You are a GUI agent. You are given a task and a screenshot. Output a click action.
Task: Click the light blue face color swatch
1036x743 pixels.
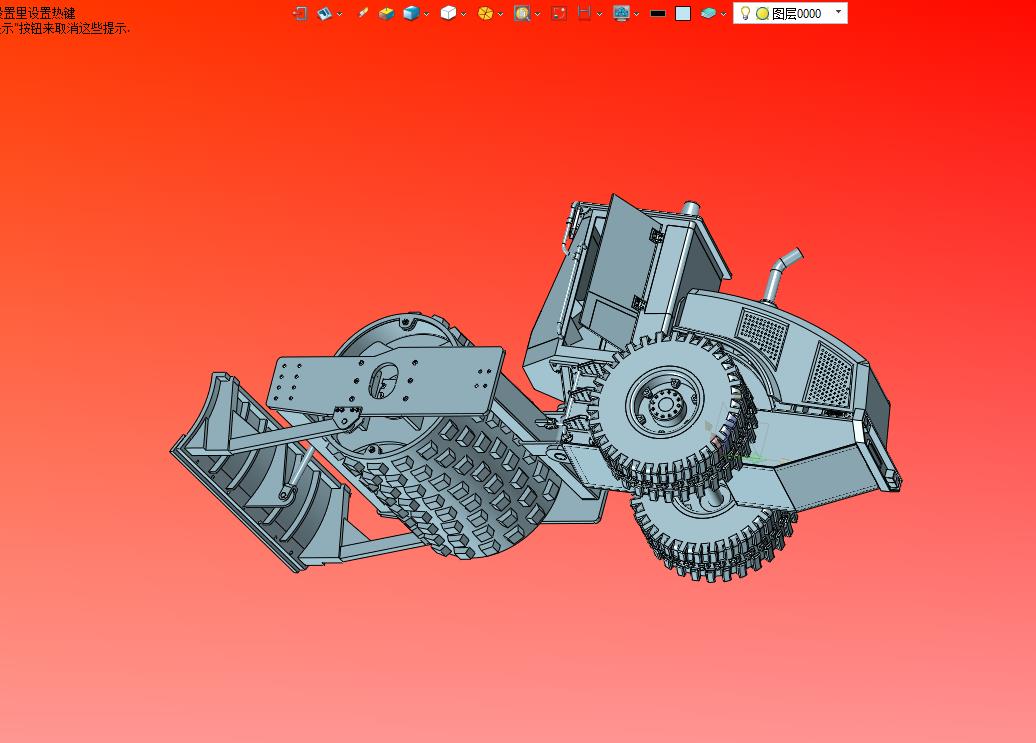683,13
